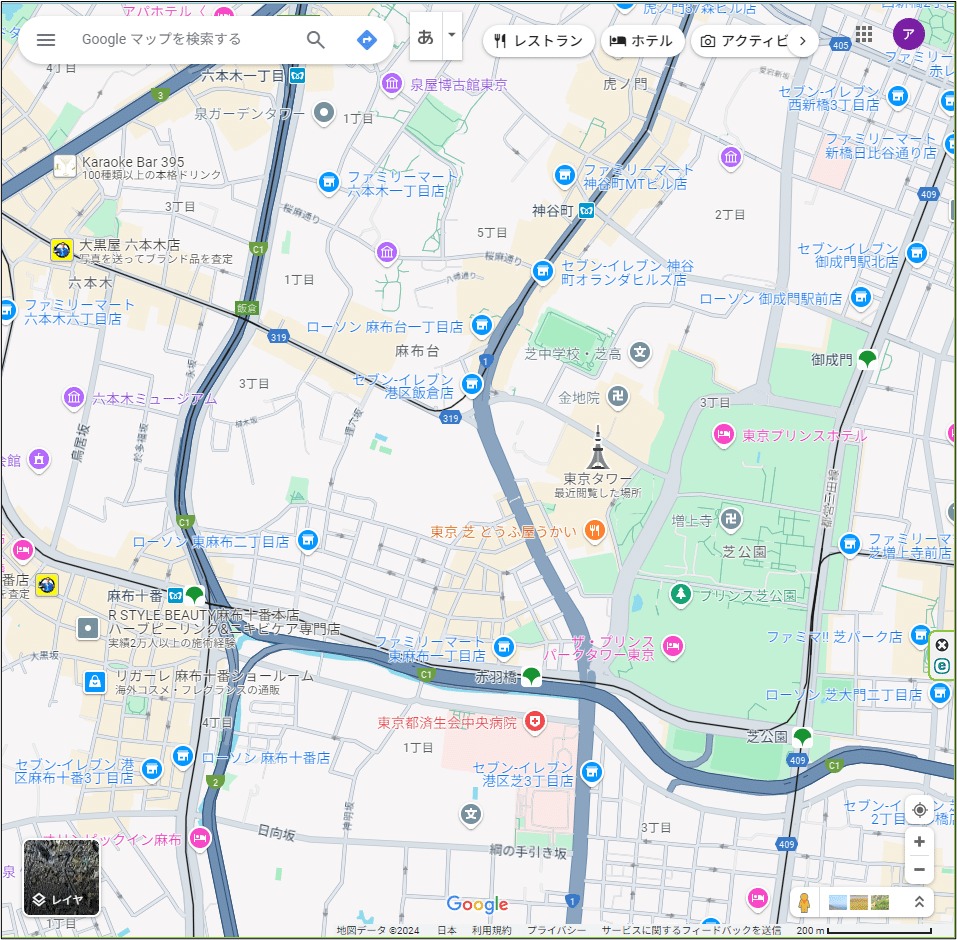Click the ローソン 御成門駅前店 store pin
Image resolution: width=957 pixels, height=940 pixels.
click(x=861, y=298)
